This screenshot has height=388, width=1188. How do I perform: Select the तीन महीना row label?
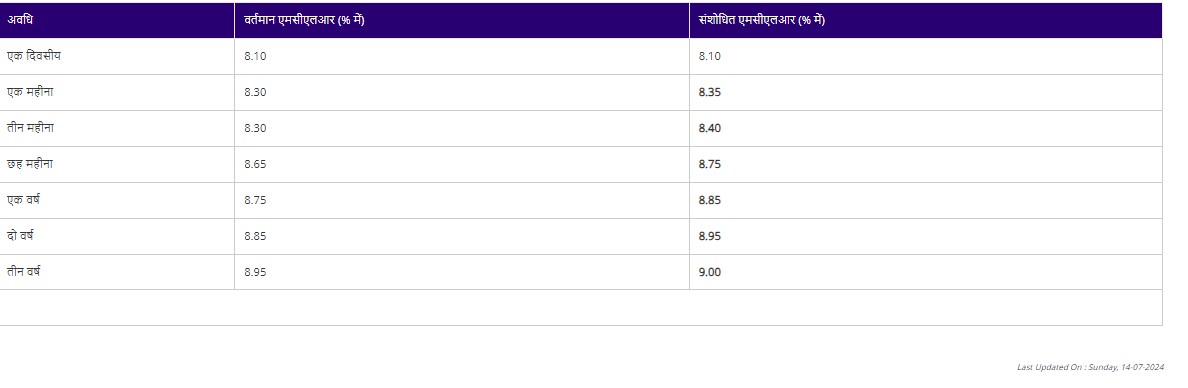[30, 128]
